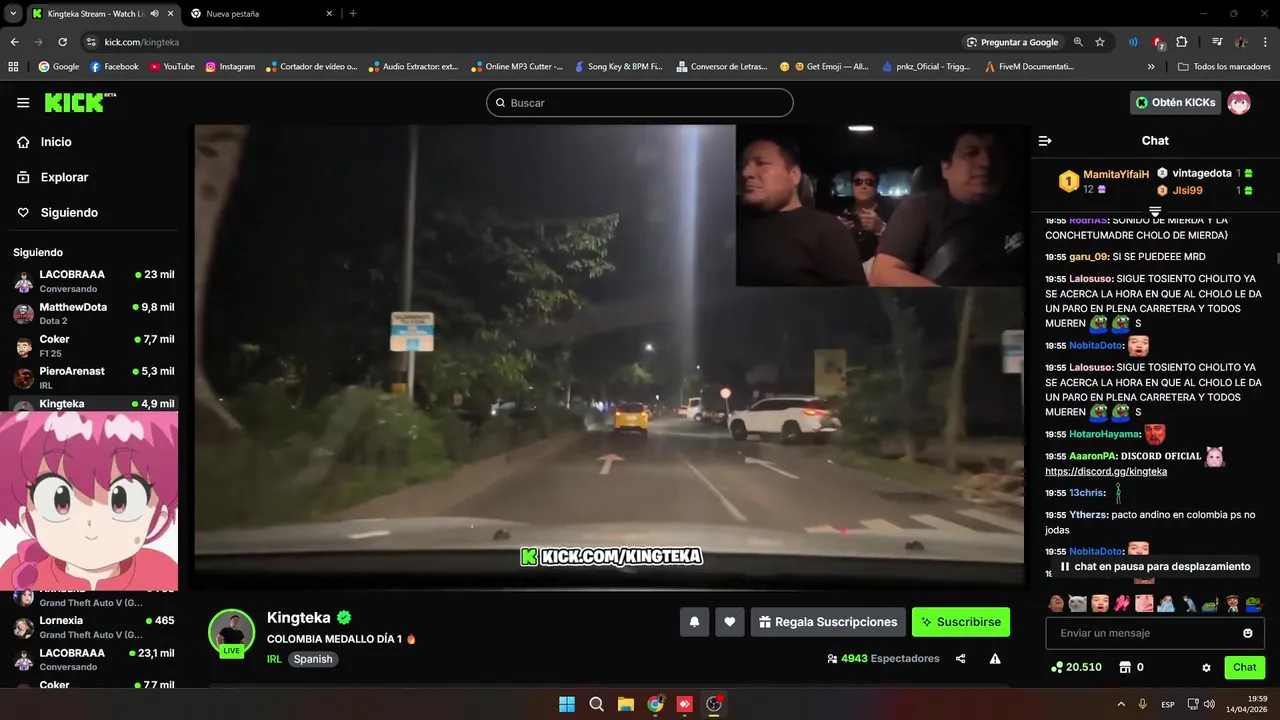Open the discord.gg/kingteka link in chat

(1106, 471)
